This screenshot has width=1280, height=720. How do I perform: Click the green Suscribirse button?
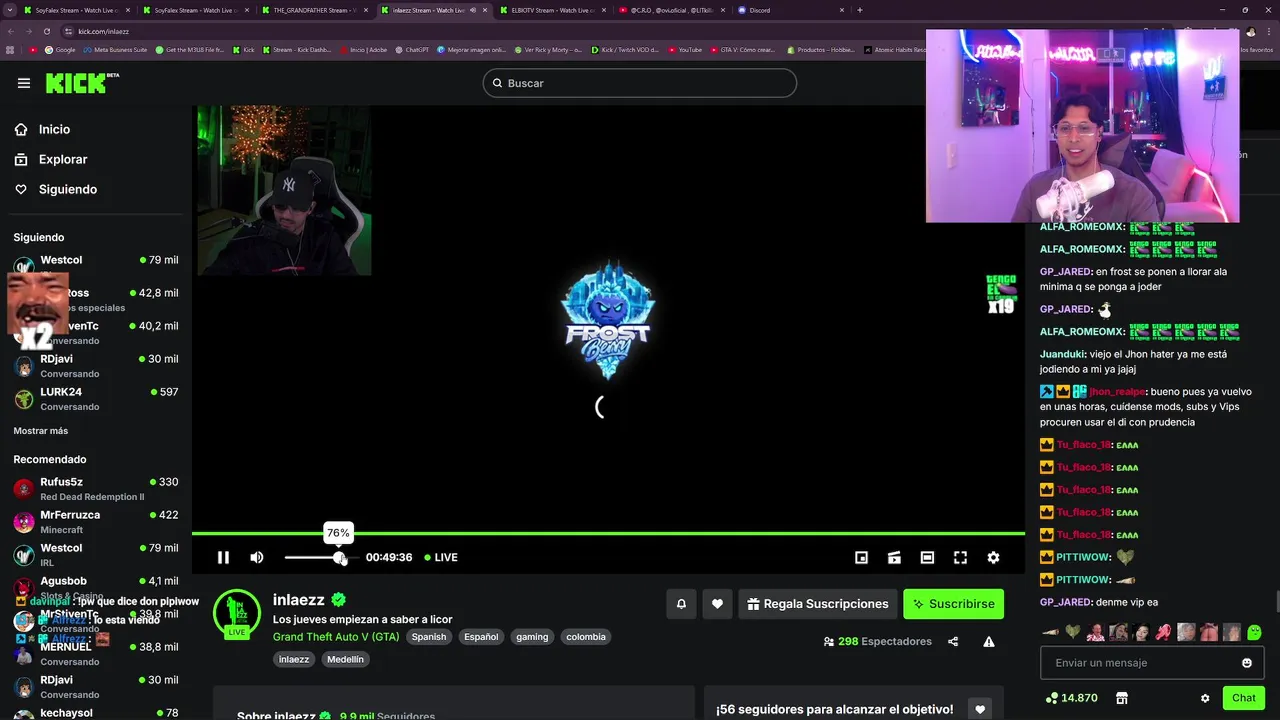coord(953,604)
